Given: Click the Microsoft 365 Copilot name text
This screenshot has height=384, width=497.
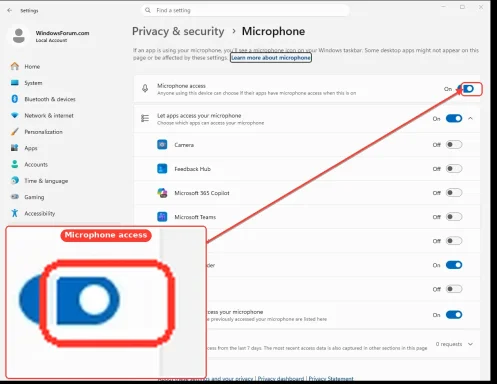Looking at the screenshot, I should 202,193.
